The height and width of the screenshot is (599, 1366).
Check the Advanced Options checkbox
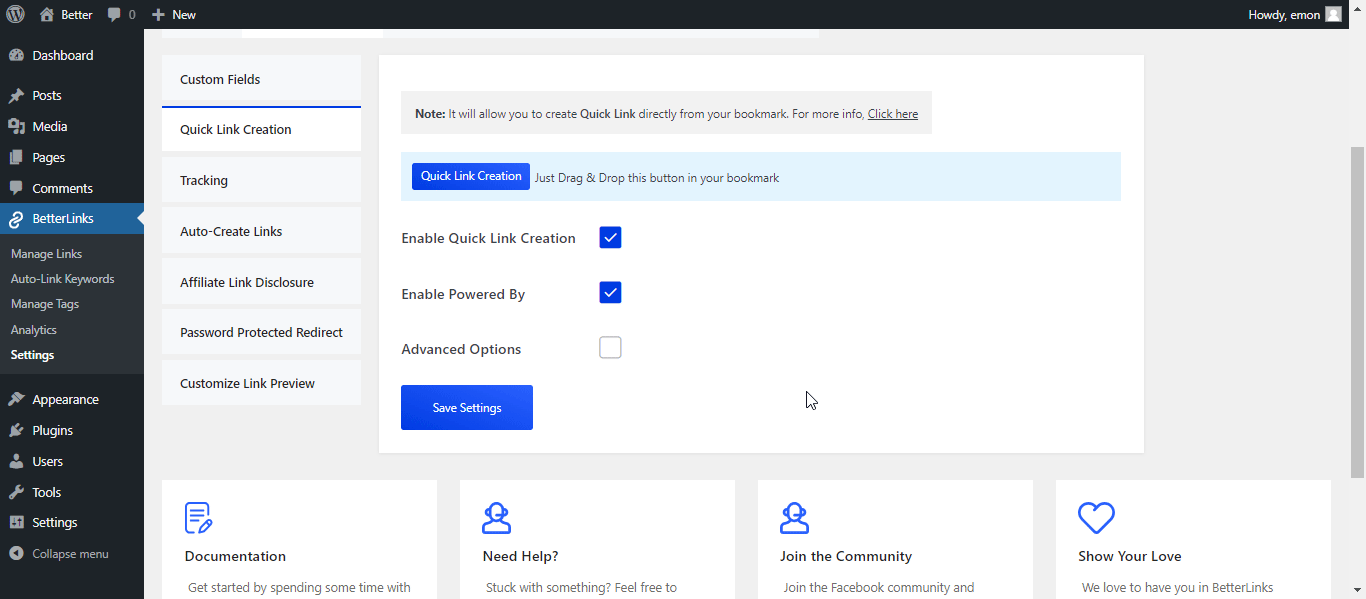pyautogui.click(x=610, y=347)
